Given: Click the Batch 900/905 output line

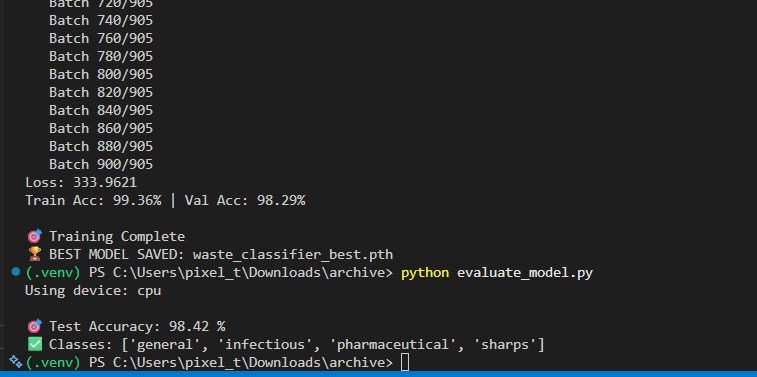Looking at the screenshot, I should (101, 164).
